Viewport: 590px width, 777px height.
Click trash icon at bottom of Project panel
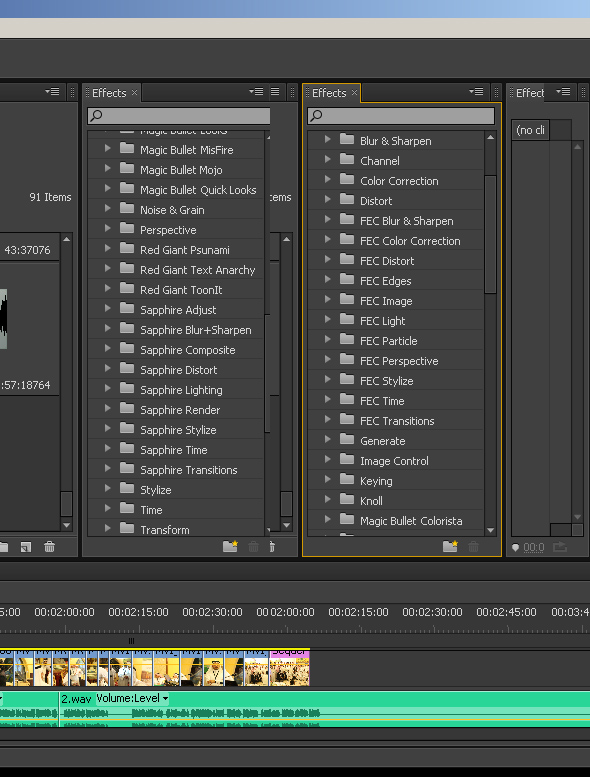tap(50, 547)
